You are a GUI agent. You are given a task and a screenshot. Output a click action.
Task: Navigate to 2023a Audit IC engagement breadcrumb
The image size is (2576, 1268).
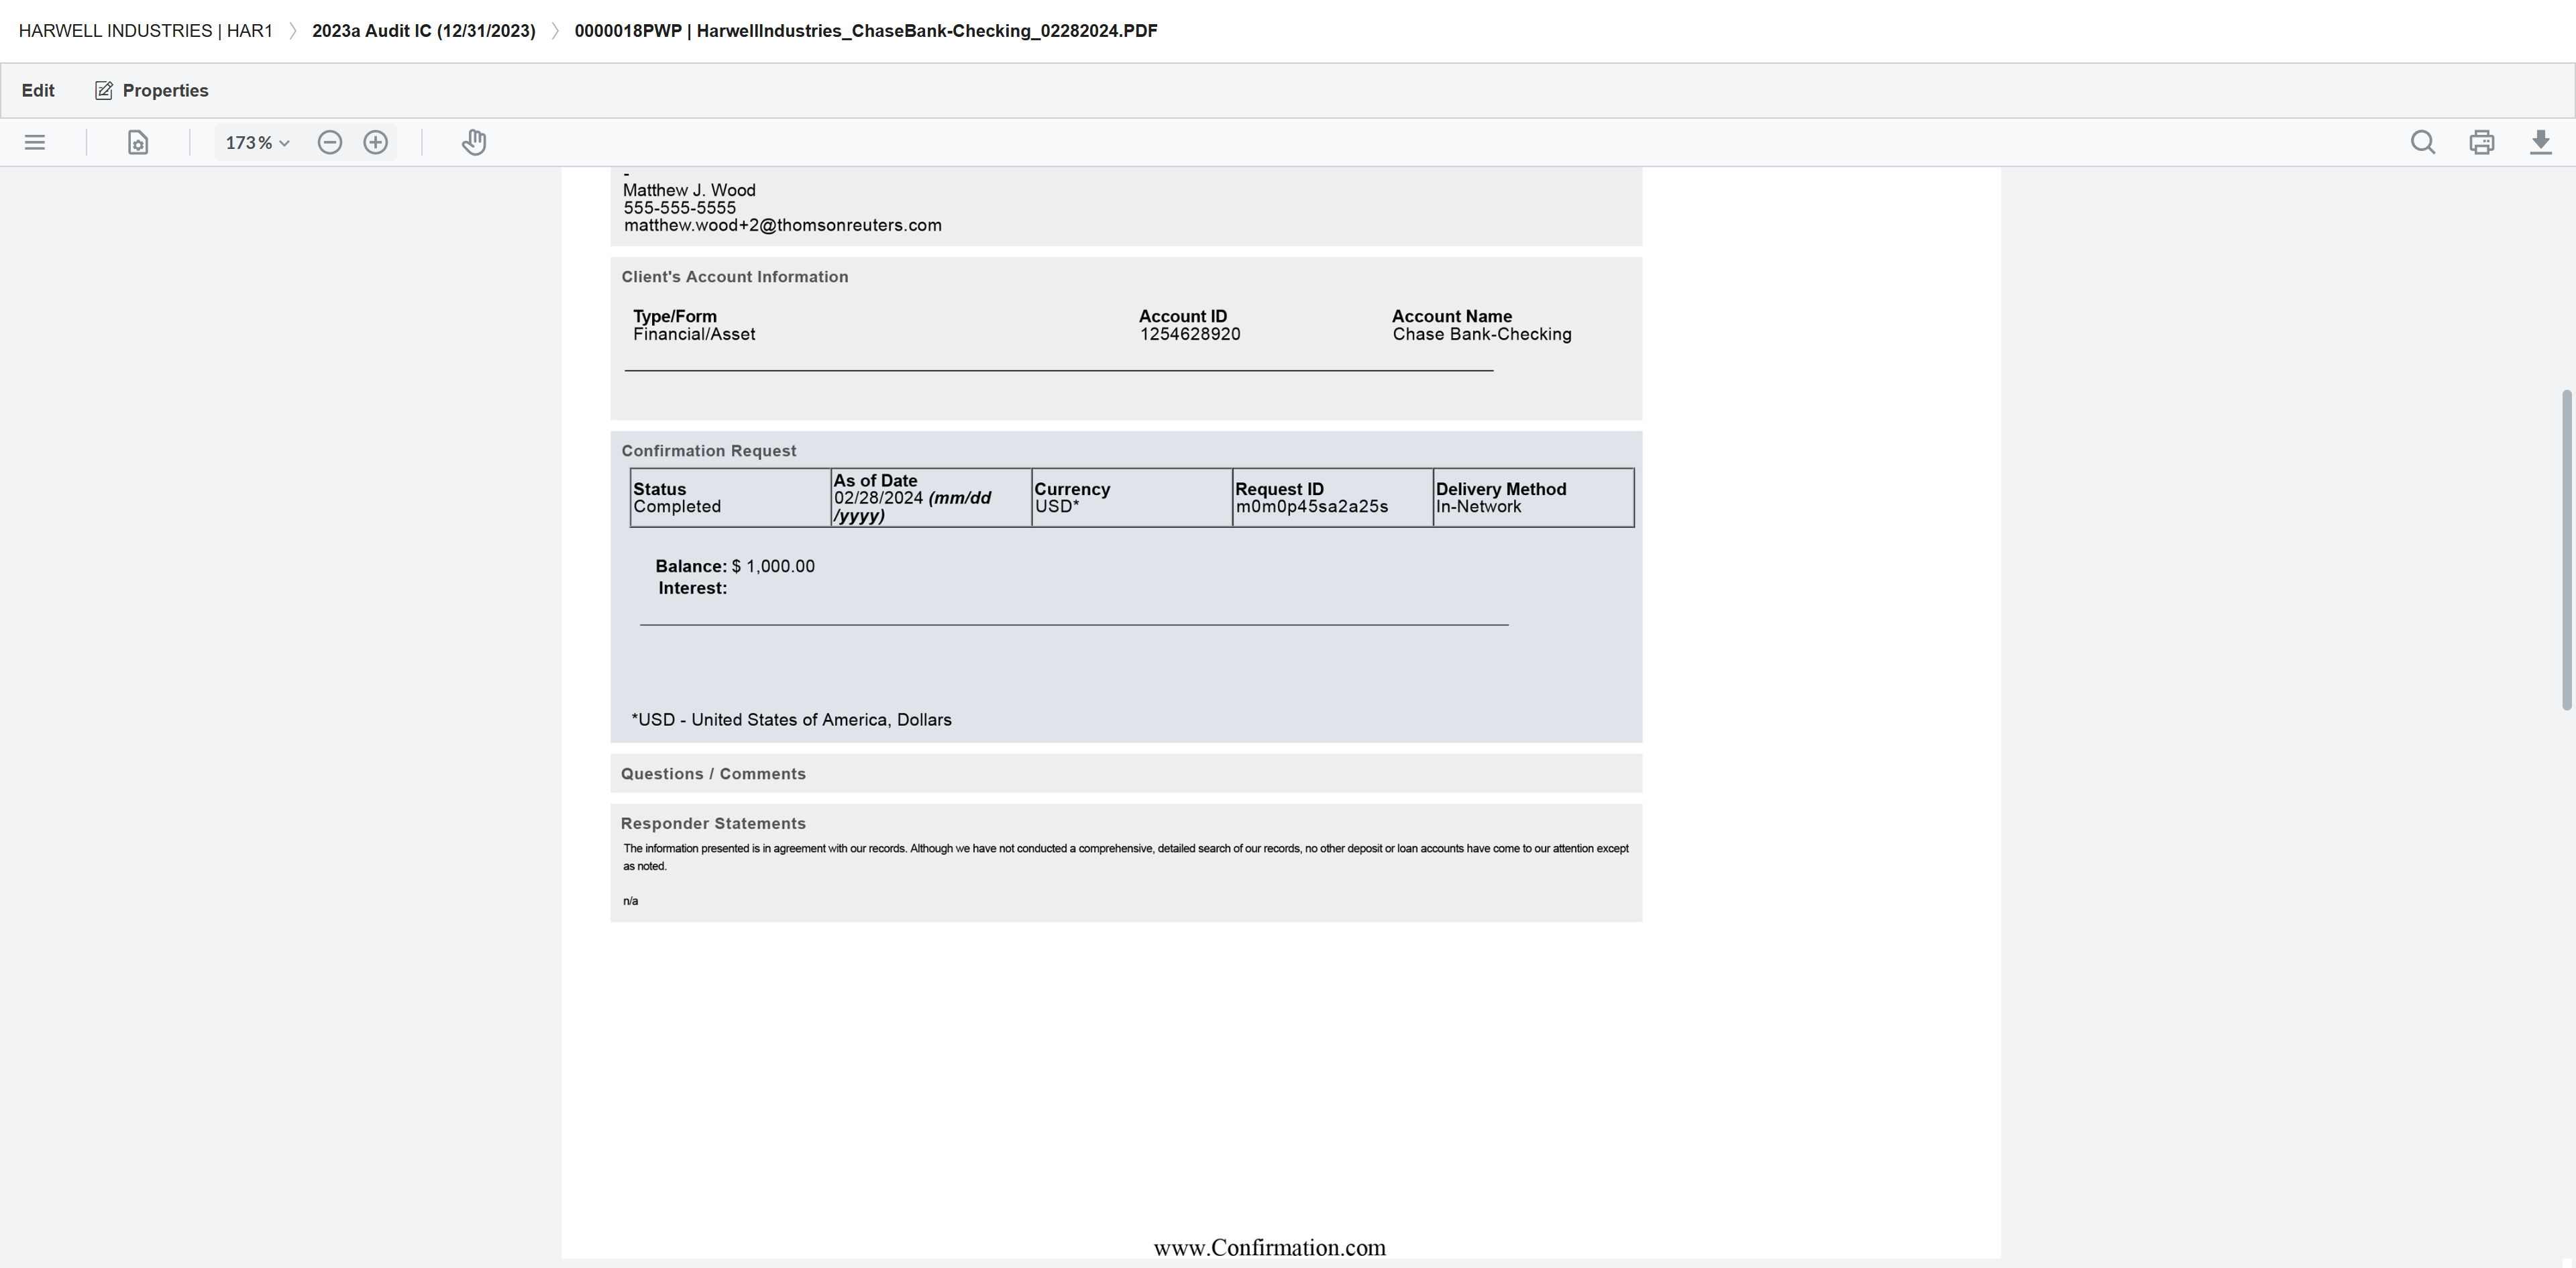tap(423, 31)
